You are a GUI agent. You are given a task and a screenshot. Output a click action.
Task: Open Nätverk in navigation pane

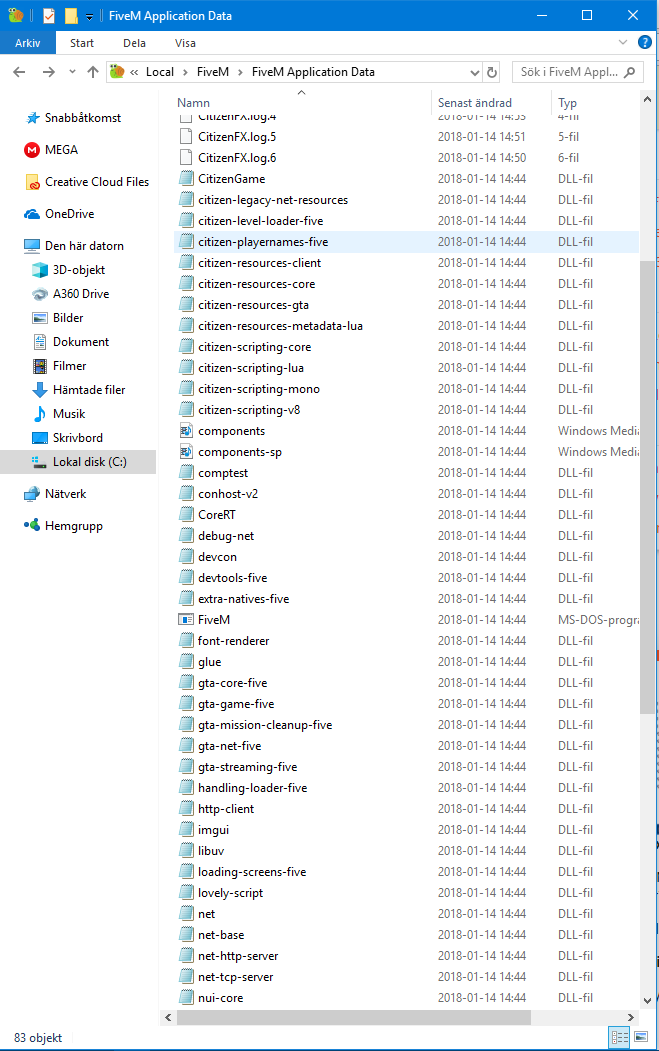click(x=55, y=494)
